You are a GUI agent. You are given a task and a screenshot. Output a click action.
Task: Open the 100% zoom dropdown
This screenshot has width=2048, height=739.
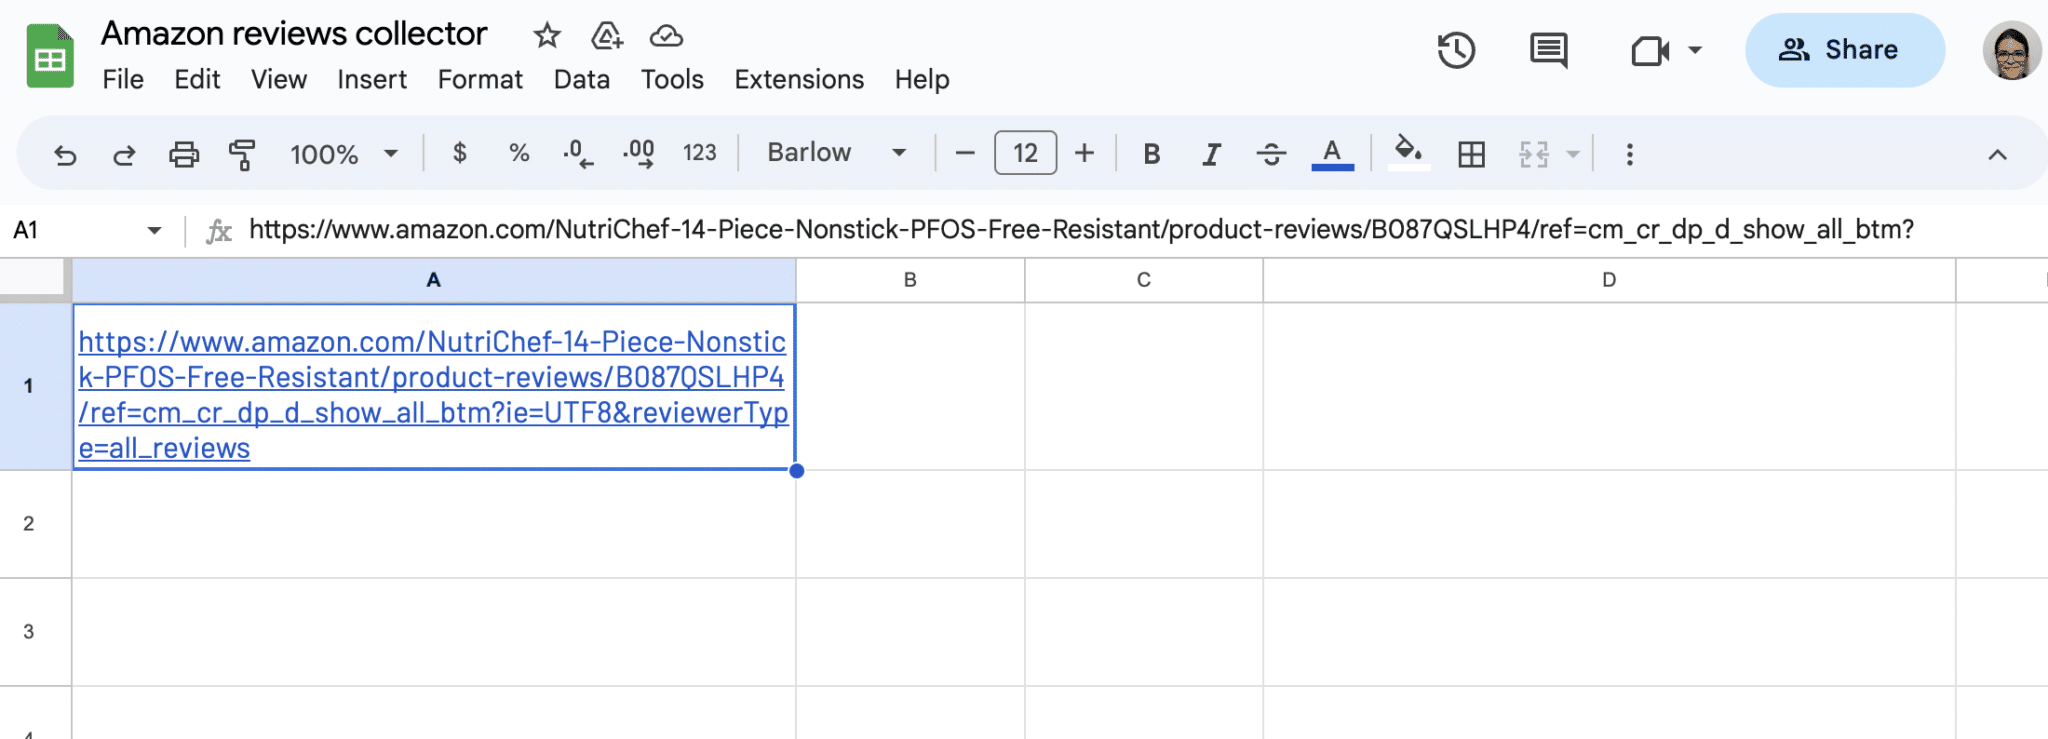(344, 154)
